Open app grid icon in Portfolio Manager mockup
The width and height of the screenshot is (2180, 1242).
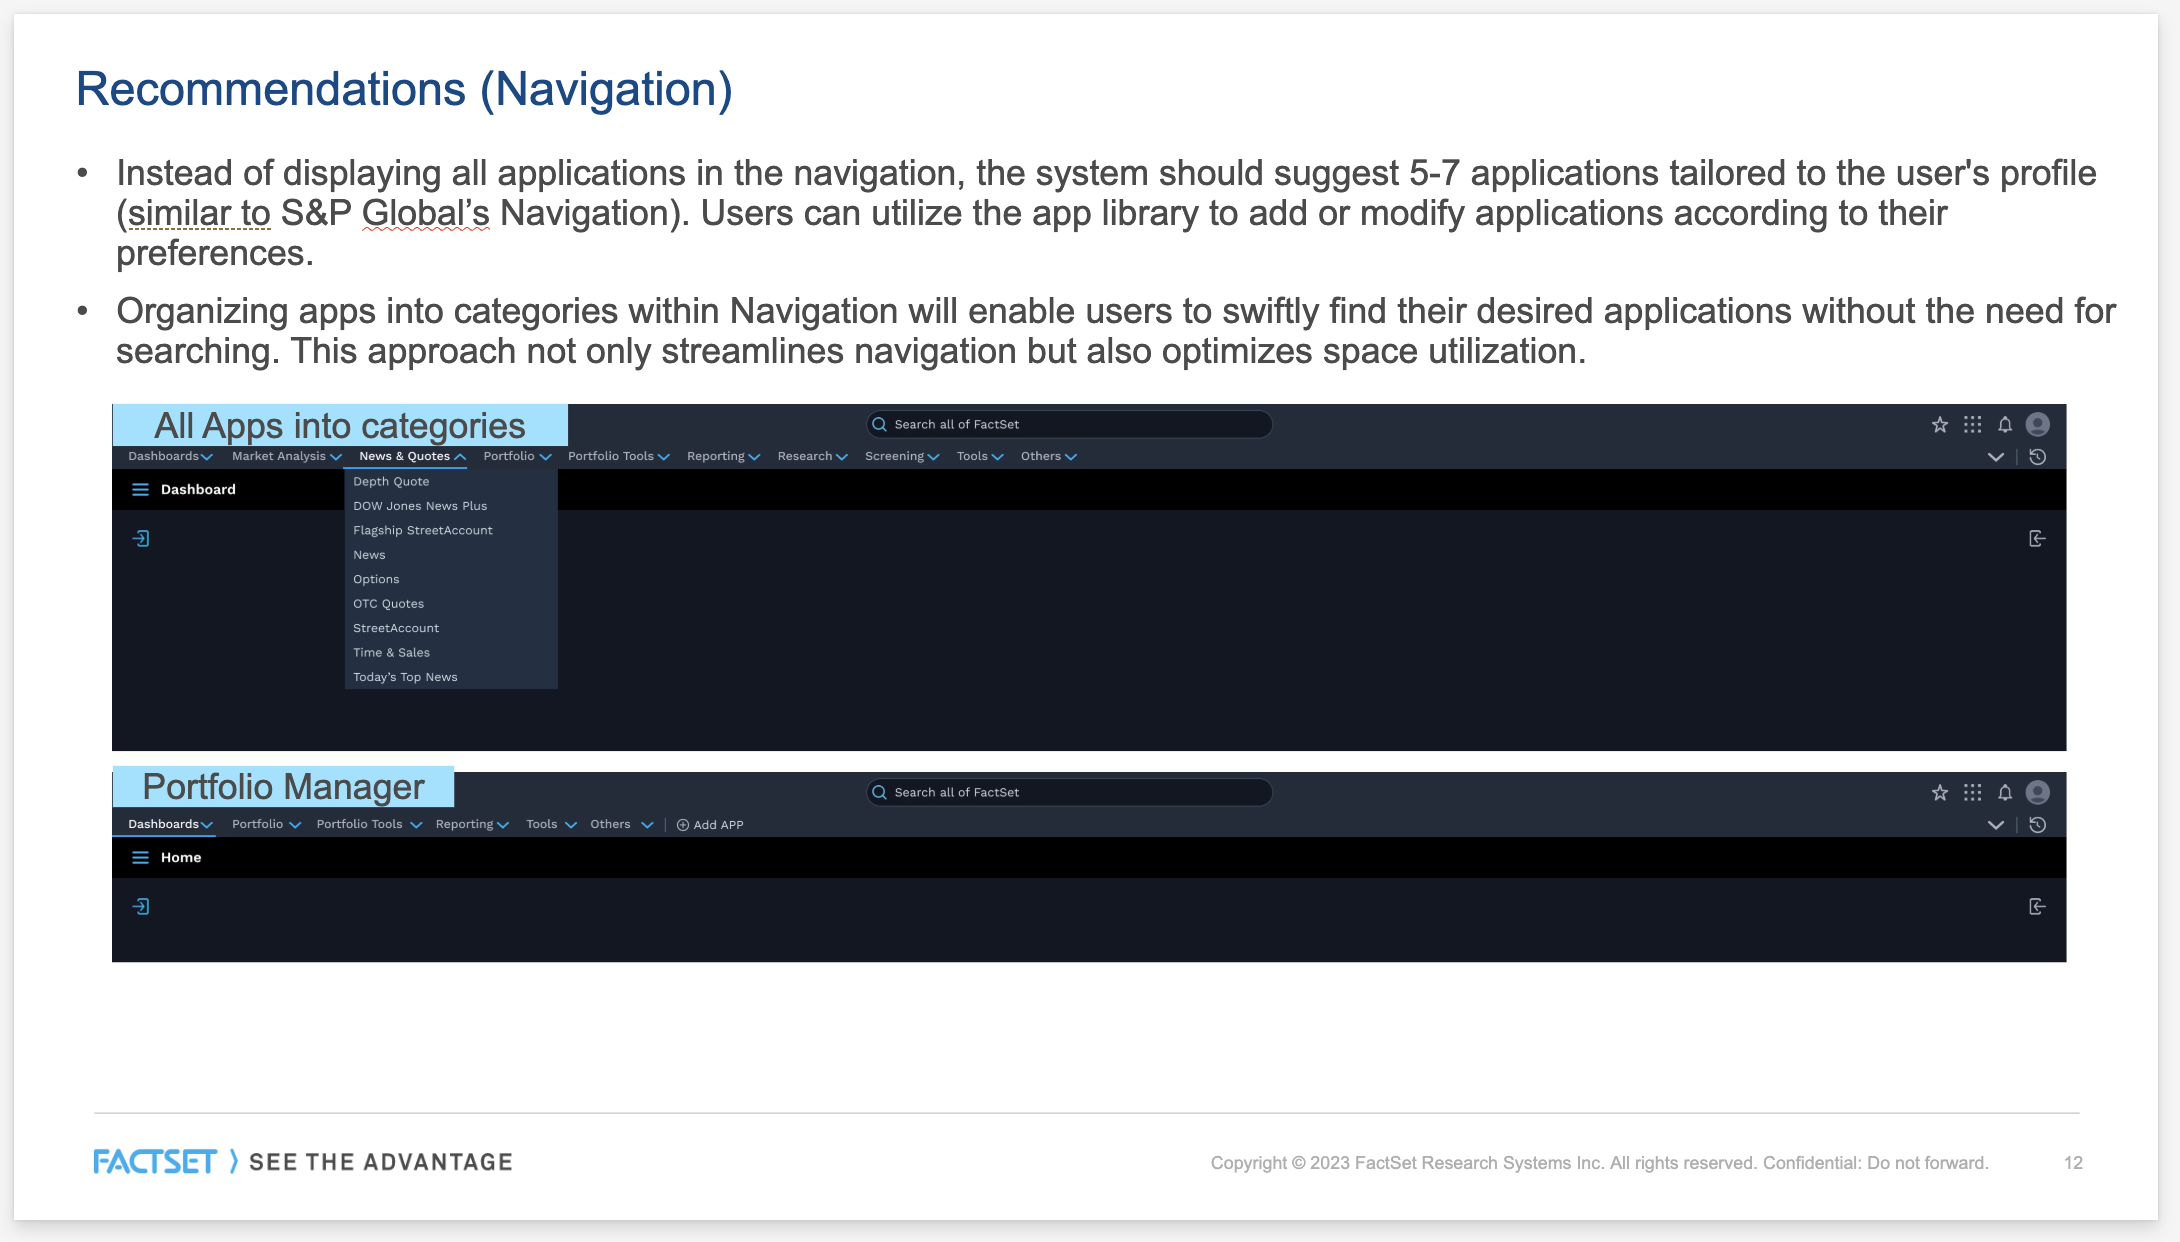click(x=1972, y=793)
